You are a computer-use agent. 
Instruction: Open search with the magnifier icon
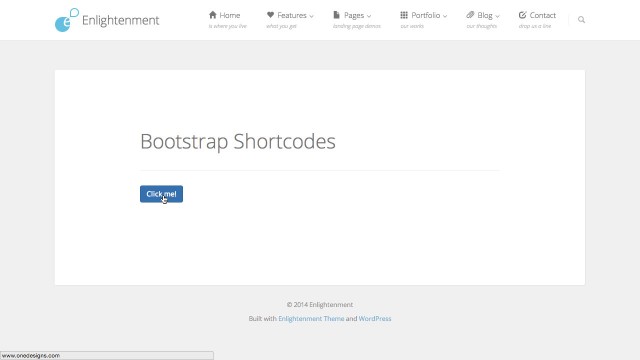(x=581, y=20)
